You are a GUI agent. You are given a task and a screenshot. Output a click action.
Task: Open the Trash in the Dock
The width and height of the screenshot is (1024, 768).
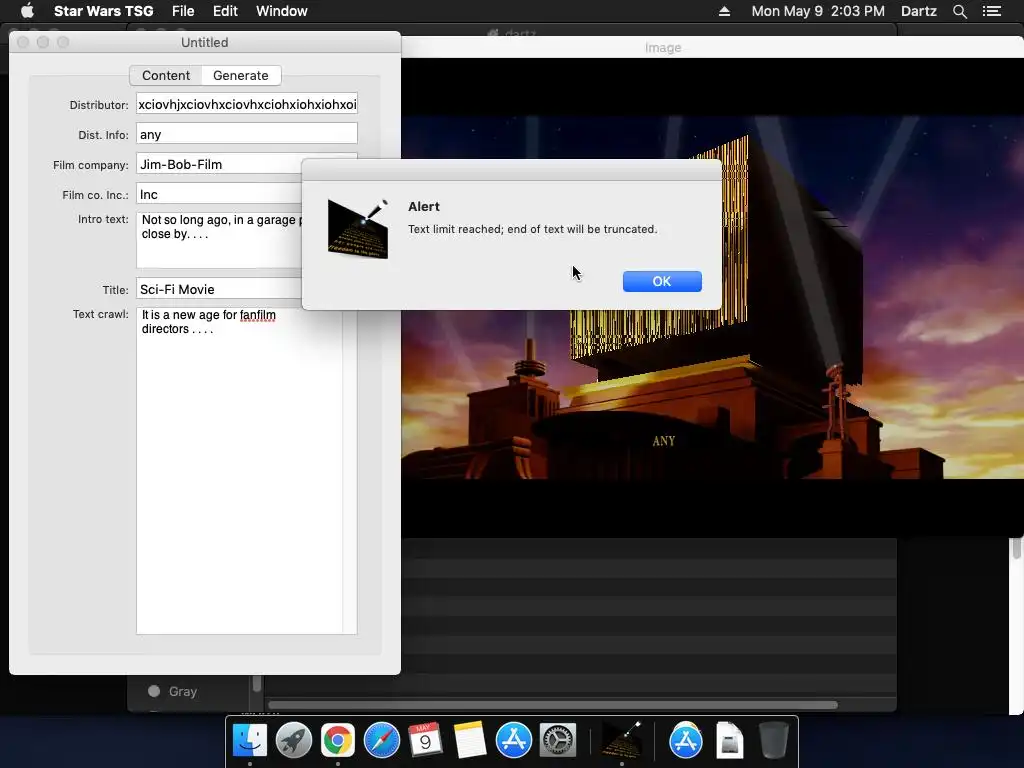[x=773, y=741]
